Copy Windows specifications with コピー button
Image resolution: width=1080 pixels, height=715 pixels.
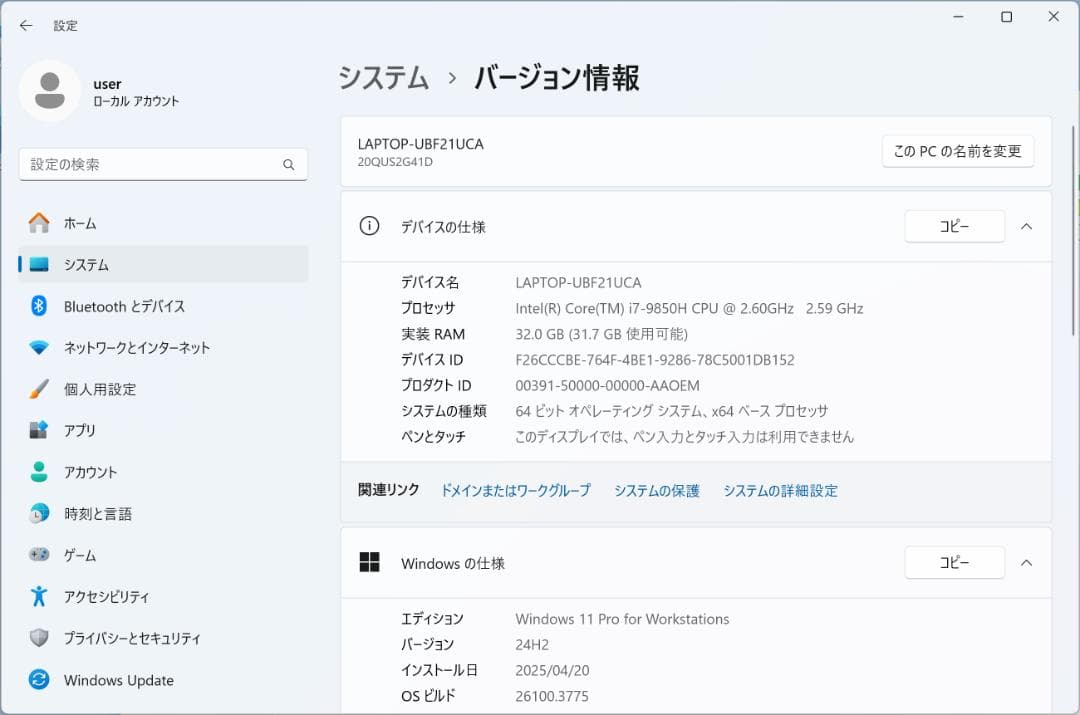[954, 563]
